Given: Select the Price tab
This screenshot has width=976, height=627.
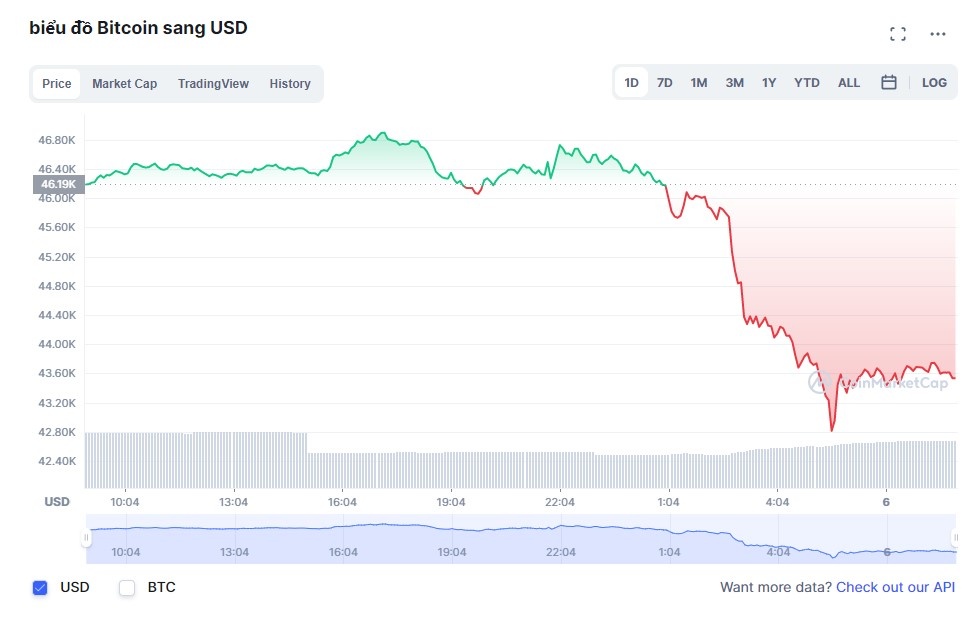Looking at the screenshot, I should (56, 84).
